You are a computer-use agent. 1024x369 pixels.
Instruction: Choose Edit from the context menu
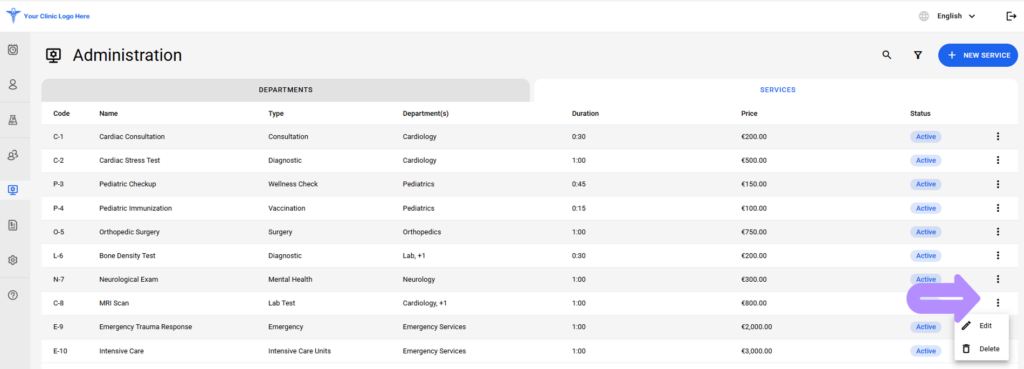click(x=981, y=325)
